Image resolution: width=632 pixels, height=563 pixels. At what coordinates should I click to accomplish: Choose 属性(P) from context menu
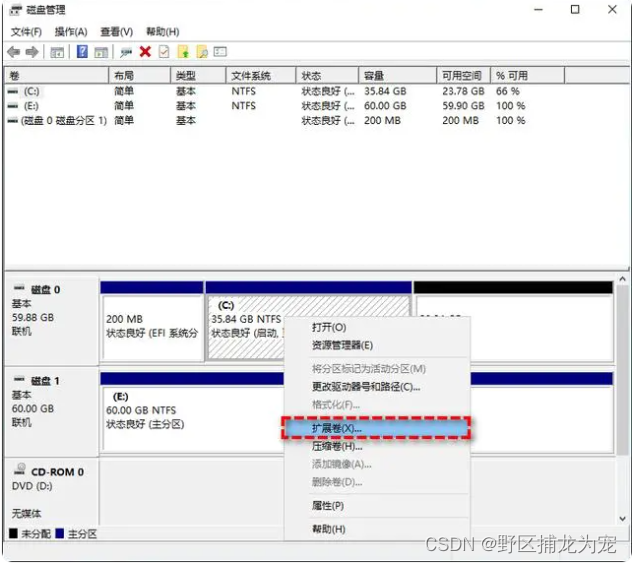pos(377,506)
